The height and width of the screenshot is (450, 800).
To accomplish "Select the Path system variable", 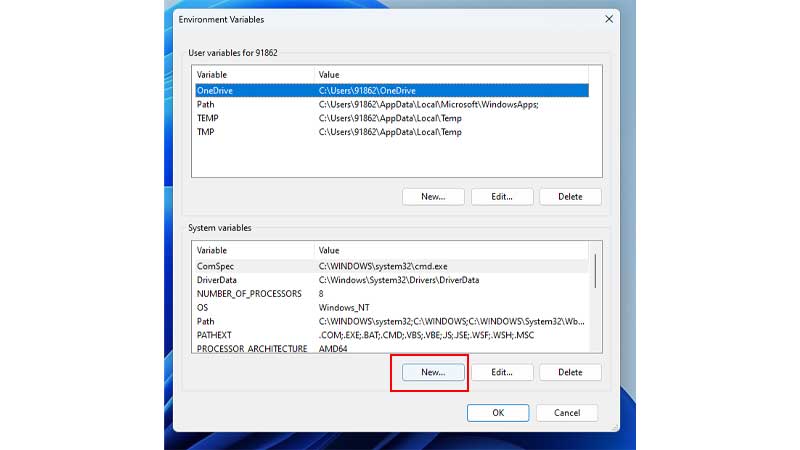I will coord(391,321).
